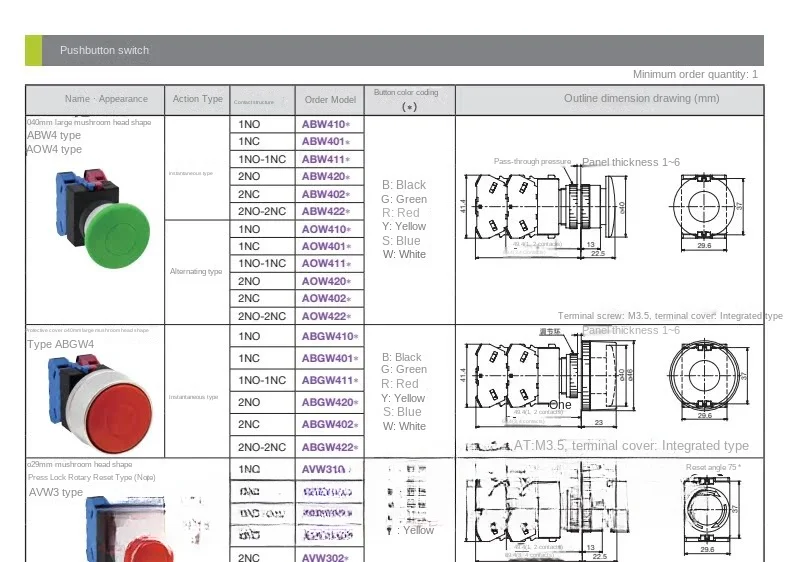Viewport: 790px width, 562px height.
Task: Select order model ABW420
Action: [x=325, y=176]
